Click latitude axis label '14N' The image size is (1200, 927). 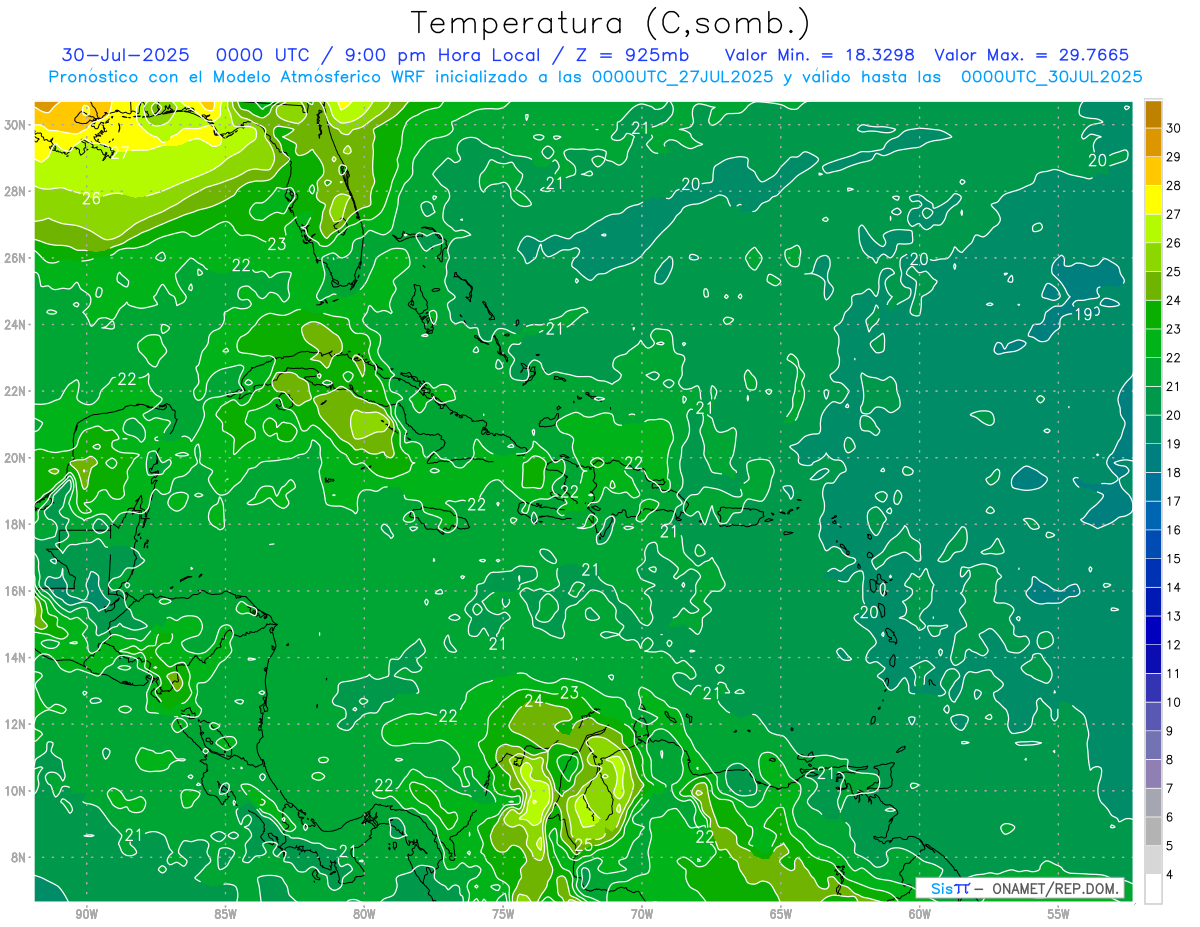click(15, 658)
